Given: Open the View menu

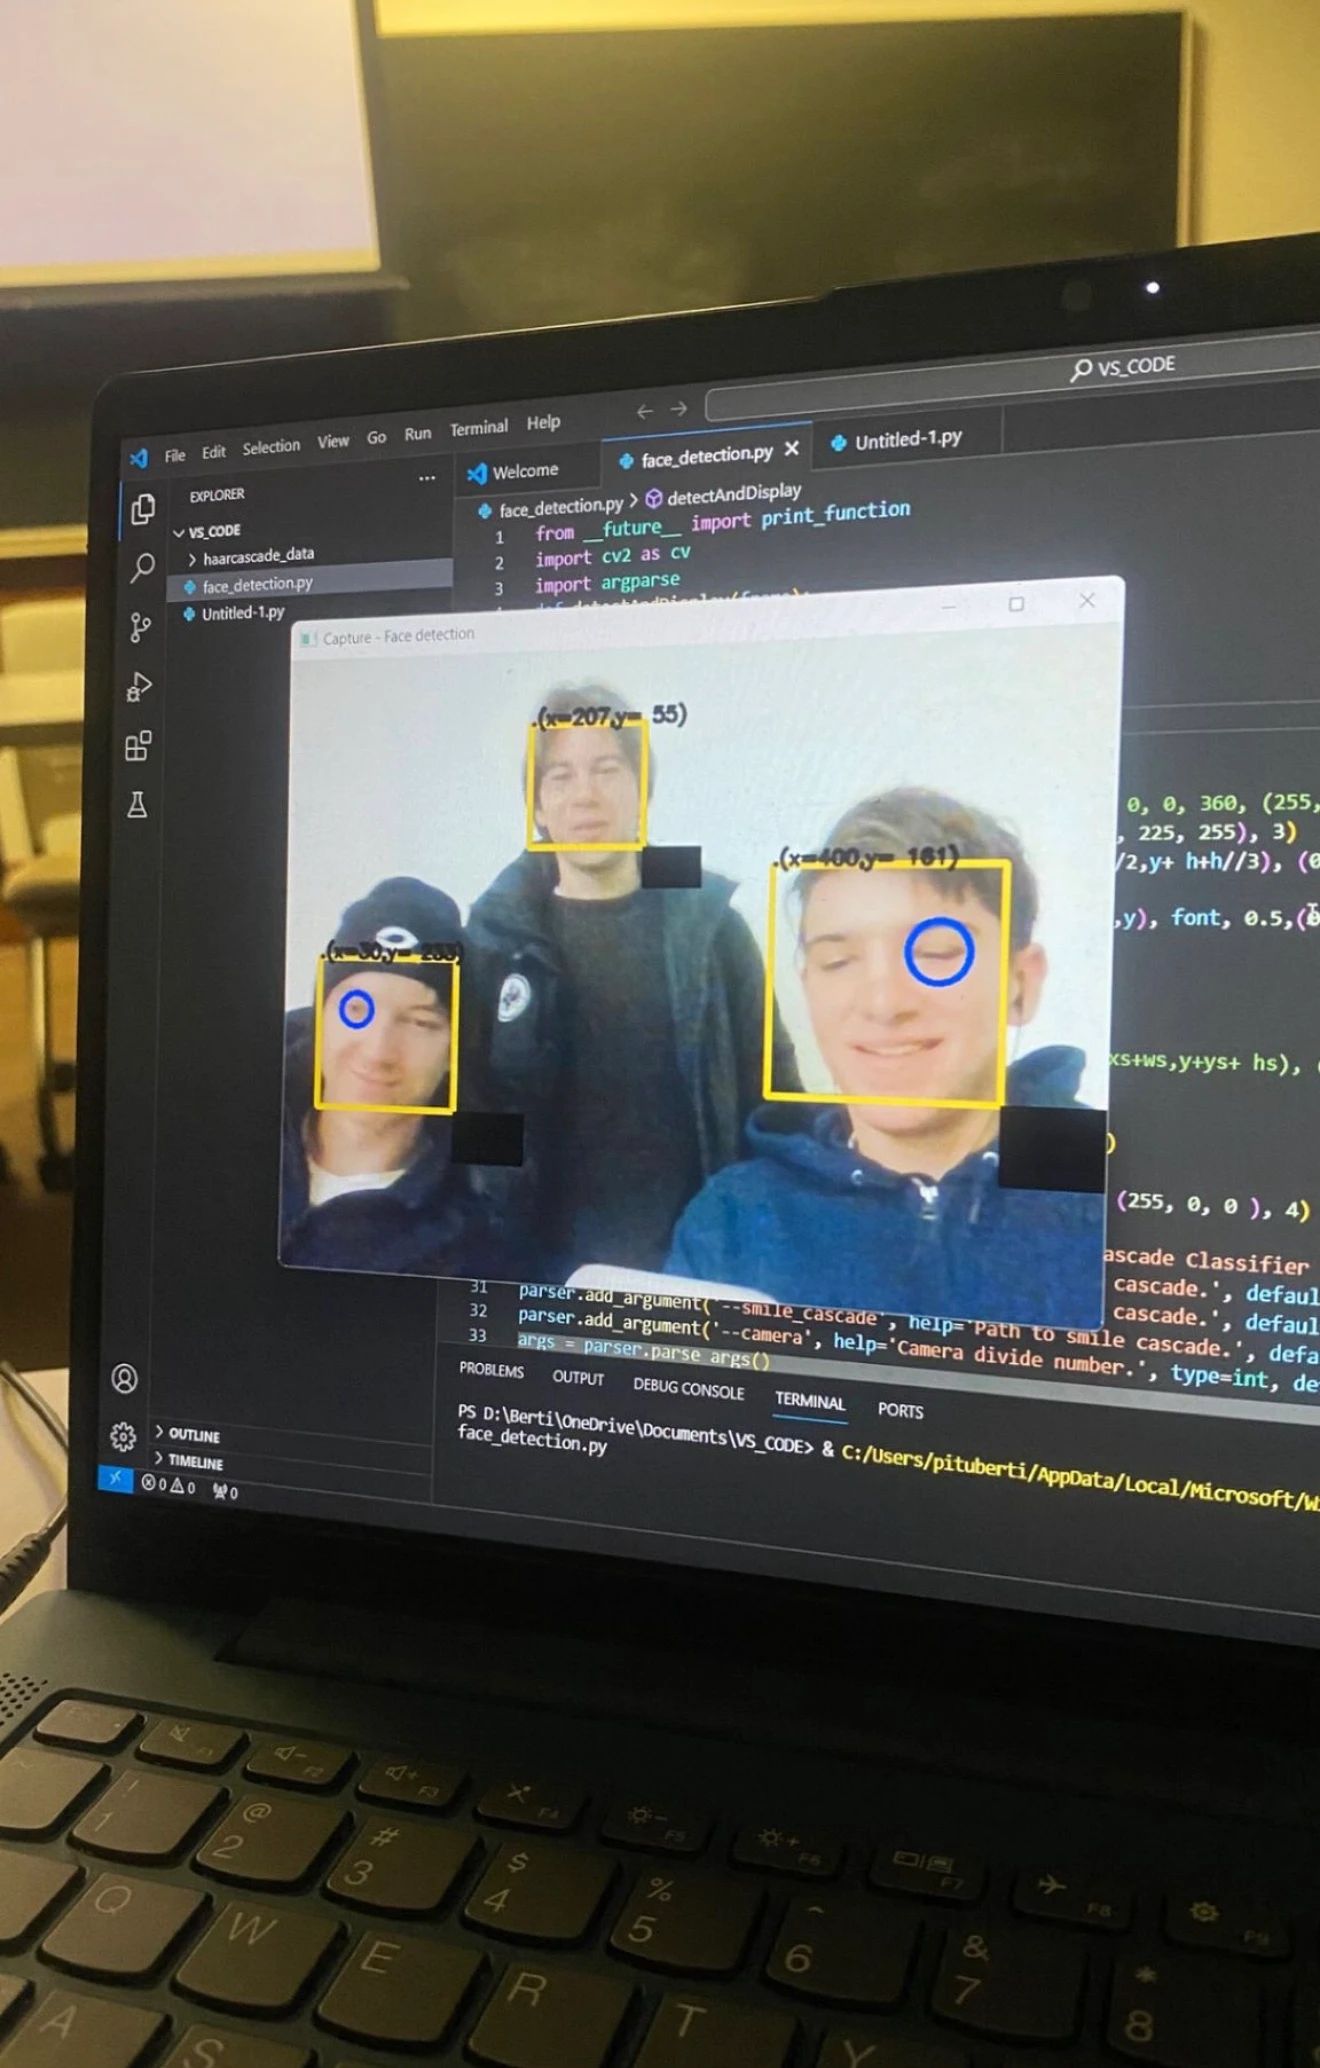Looking at the screenshot, I should (333, 441).
